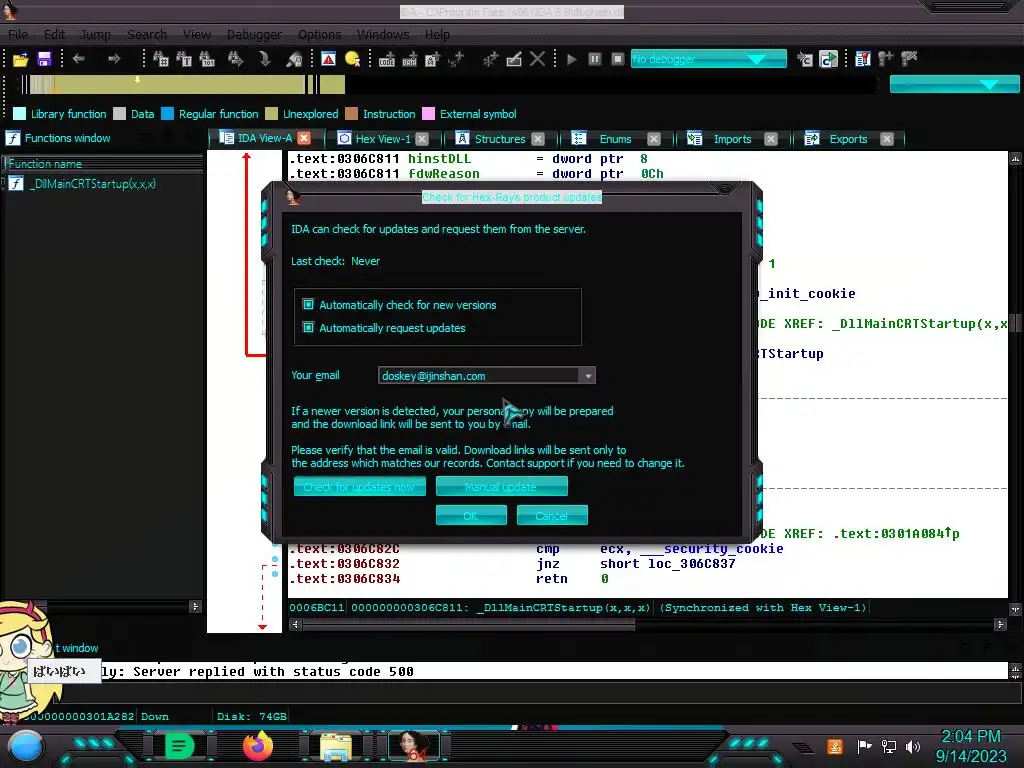Viewport: 1024px width, 768px height.
Task: Toggle Automatically check for new versions
Action: coord(308,304)
